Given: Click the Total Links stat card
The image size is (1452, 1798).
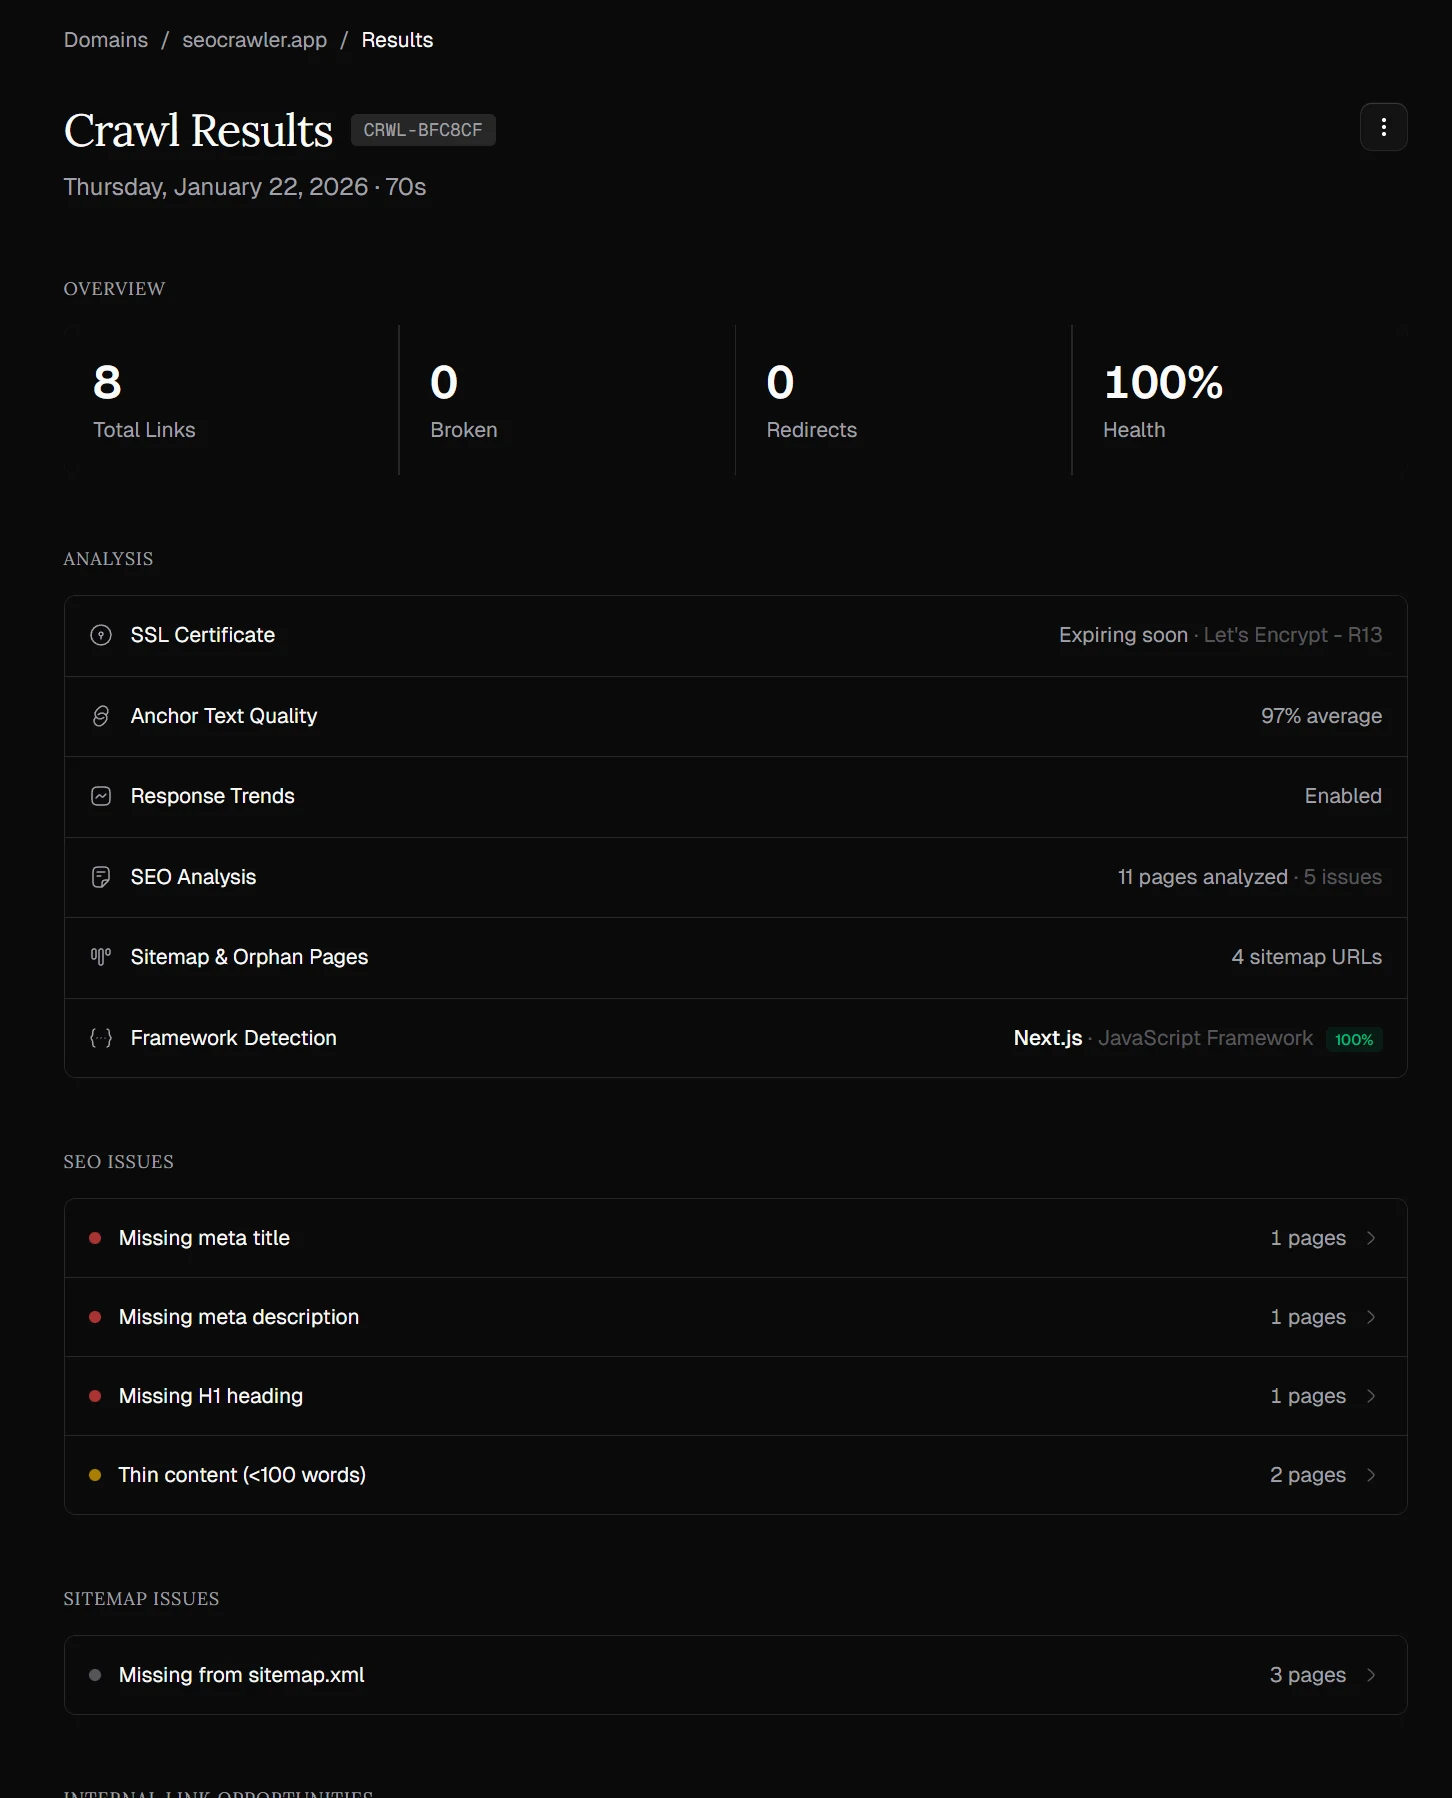Looking at the screenshot, I should tap(231, 400).
